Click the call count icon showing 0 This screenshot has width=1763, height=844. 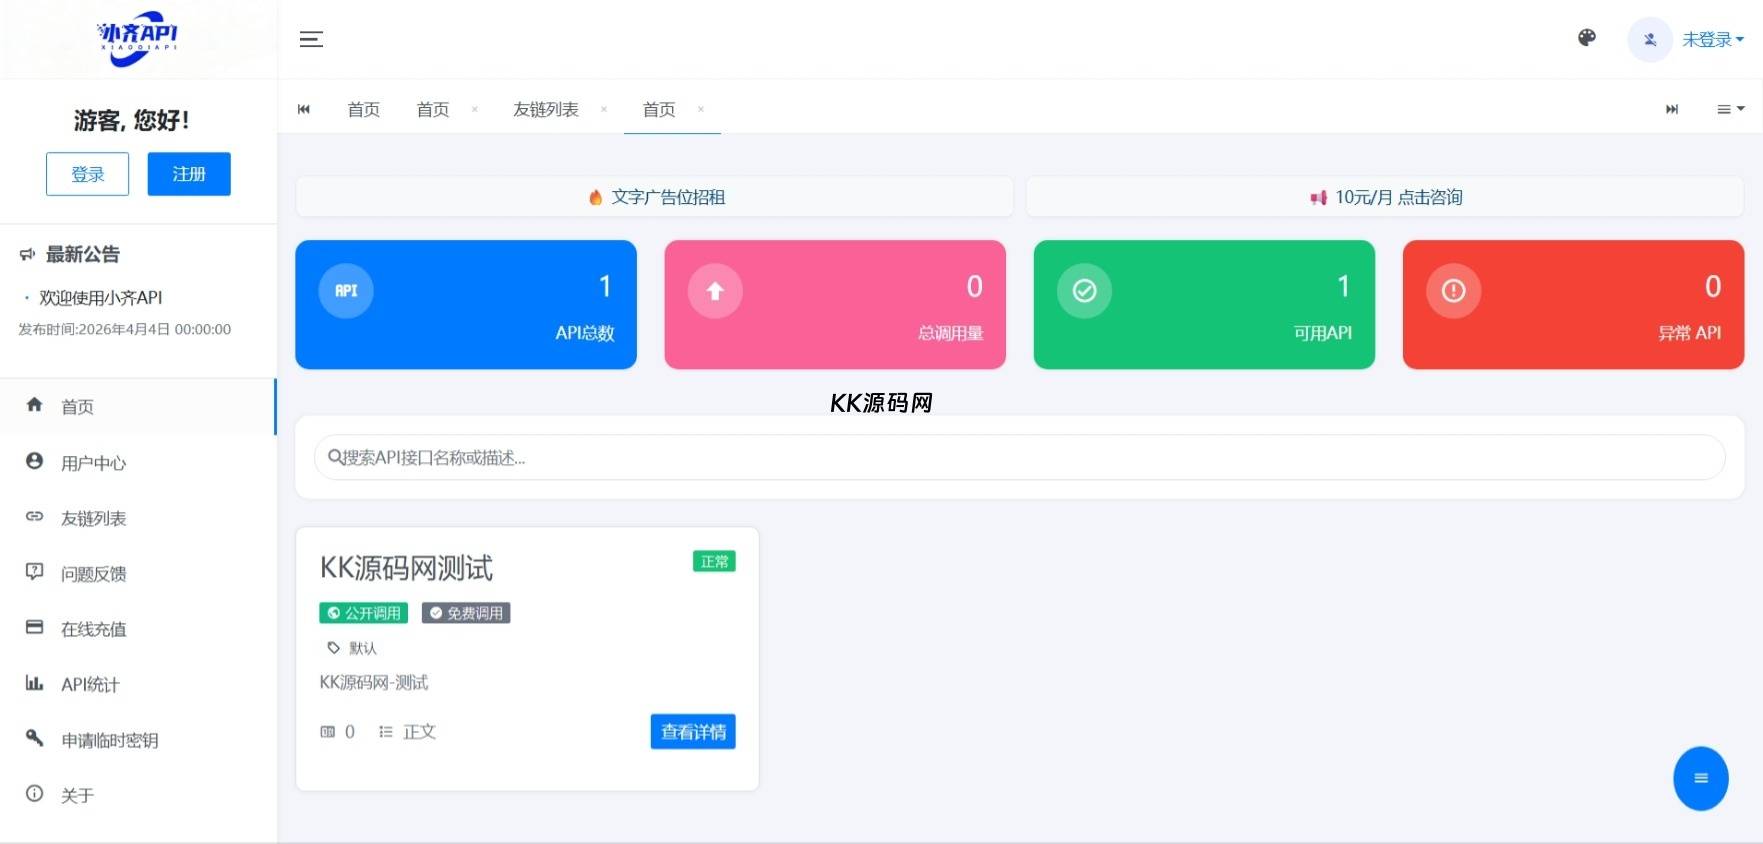[x=328, y=732]
